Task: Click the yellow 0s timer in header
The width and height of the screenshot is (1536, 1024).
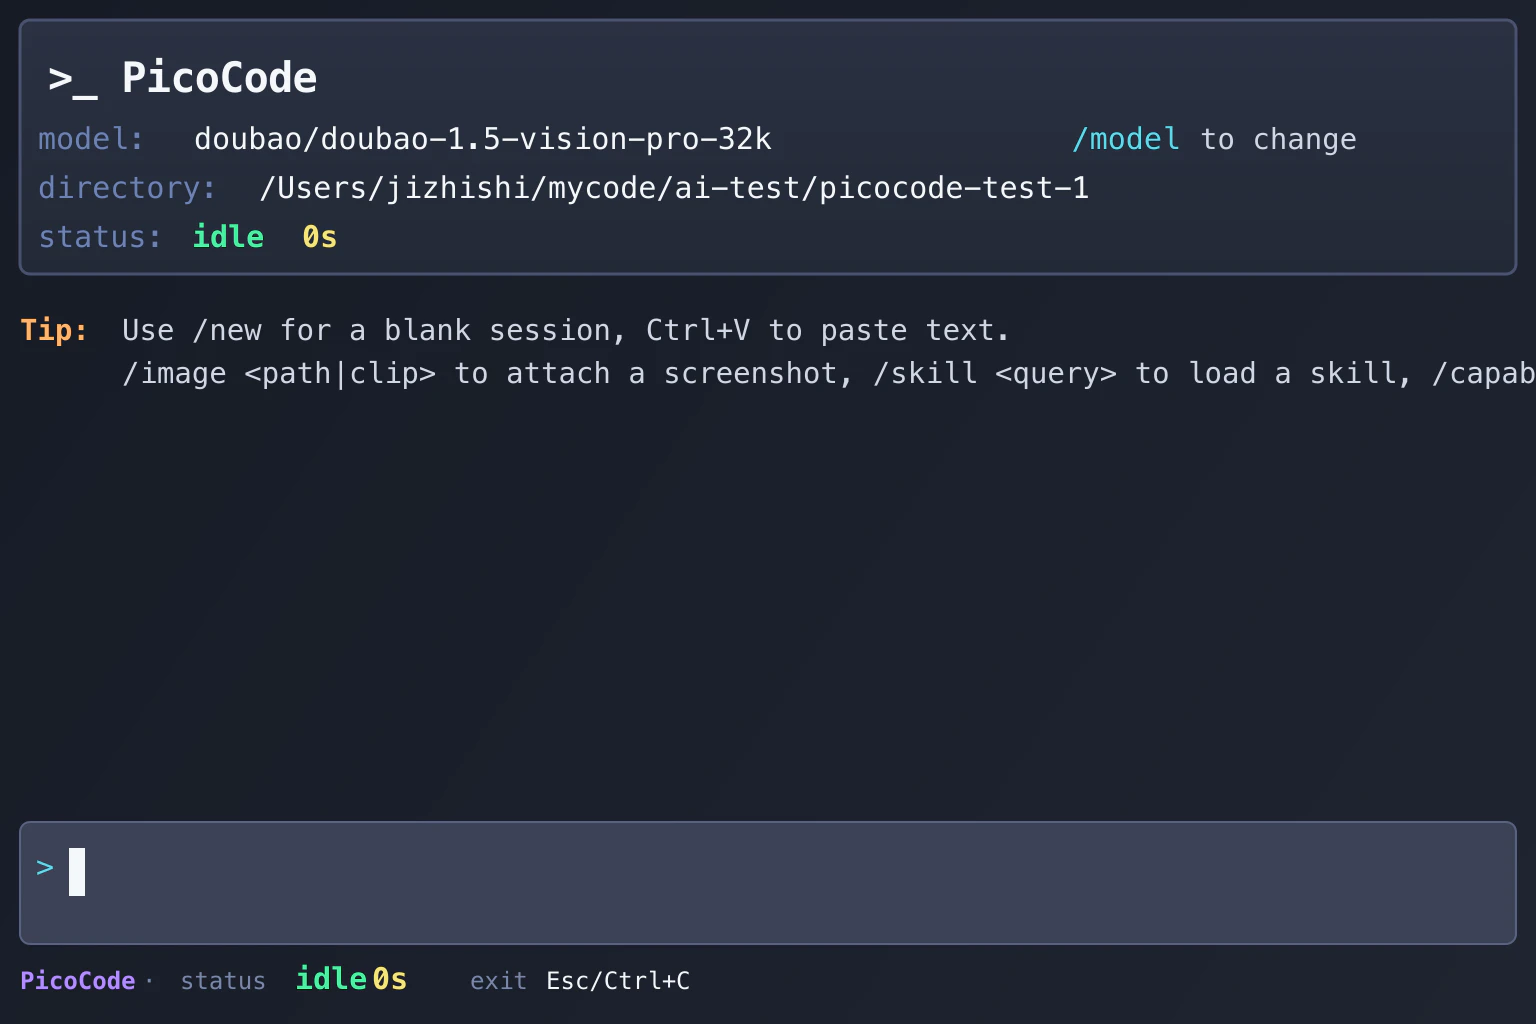Action: click(x=320, y=237)
